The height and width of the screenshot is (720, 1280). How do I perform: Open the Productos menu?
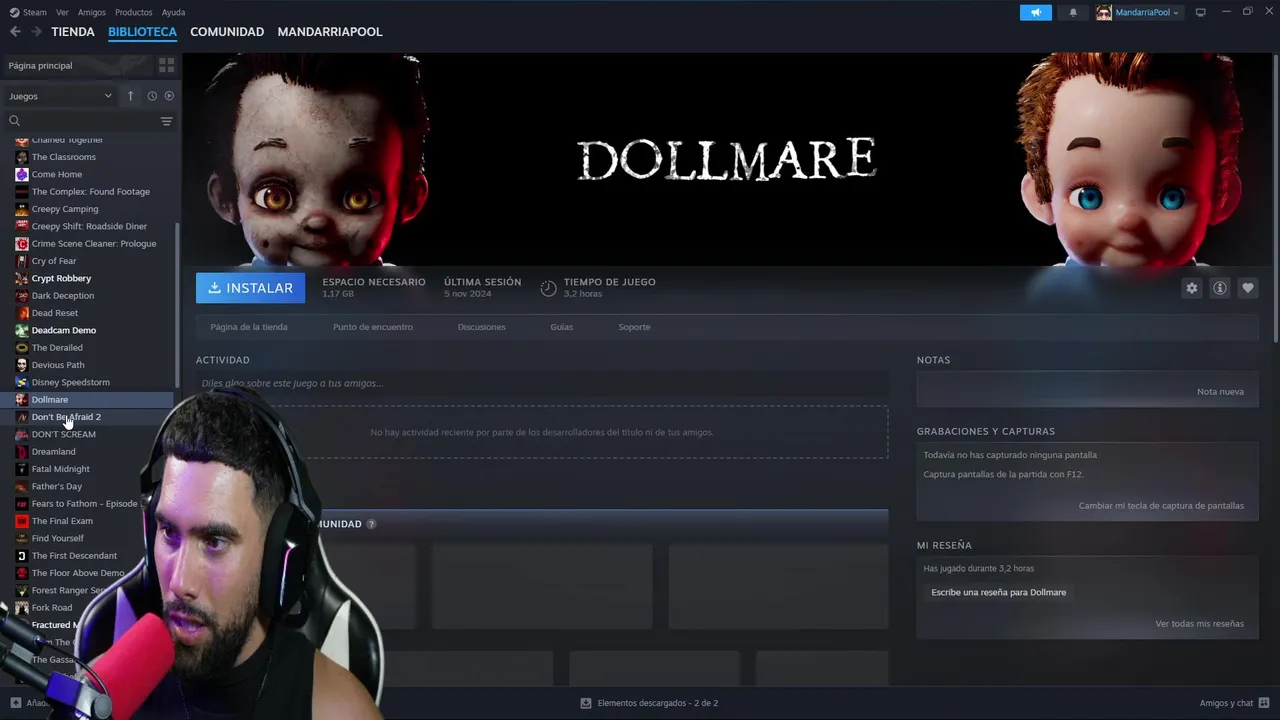[x=133, y=12]
